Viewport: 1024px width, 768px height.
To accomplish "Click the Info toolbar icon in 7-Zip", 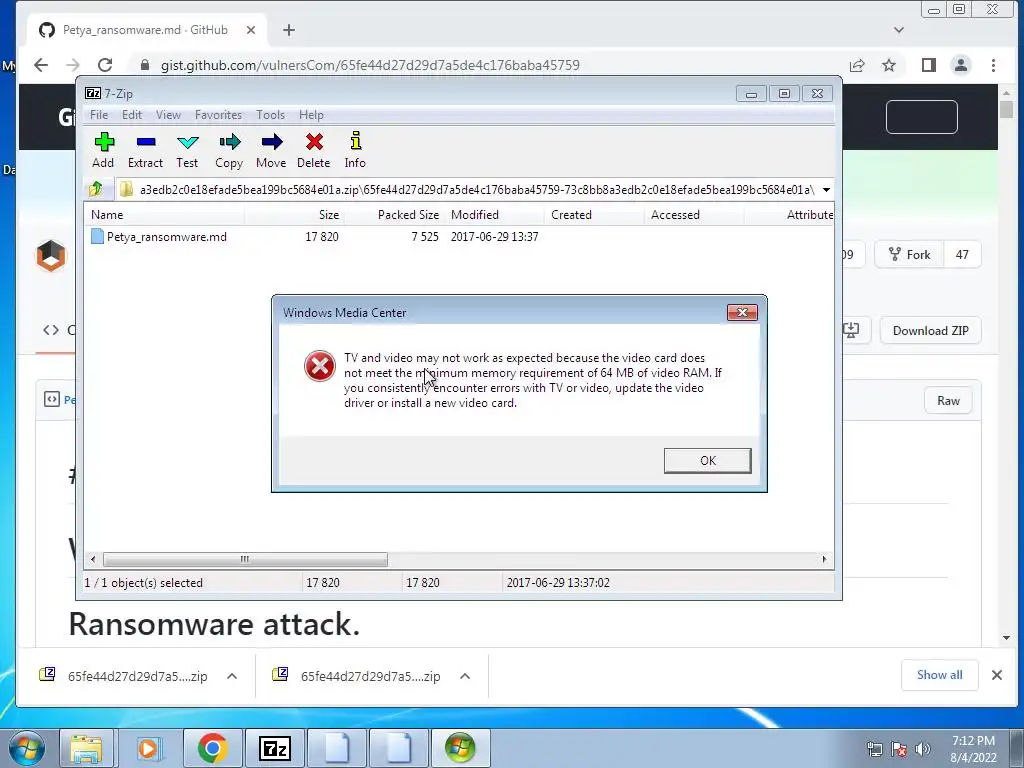I will pos(355,150).
